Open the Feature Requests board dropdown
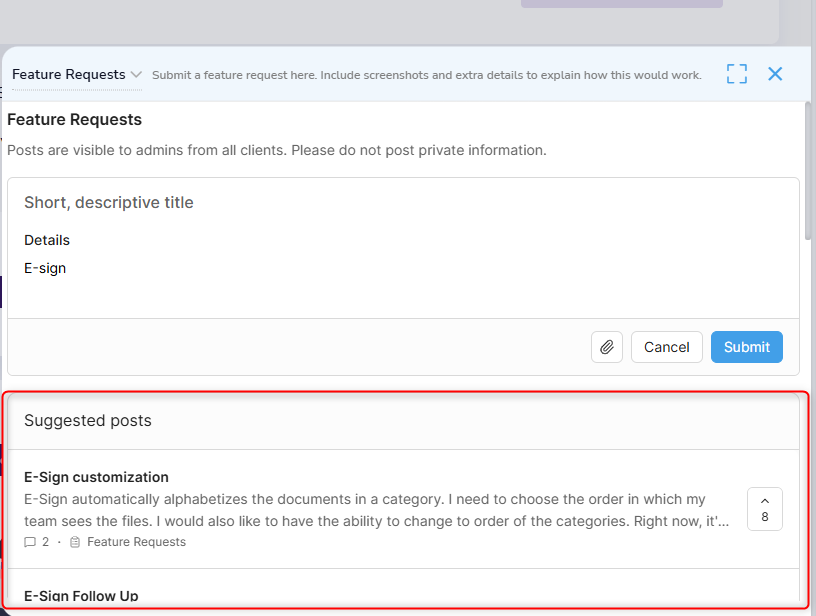The height and width of the screenshot is (616, 816). click(69, 75)
